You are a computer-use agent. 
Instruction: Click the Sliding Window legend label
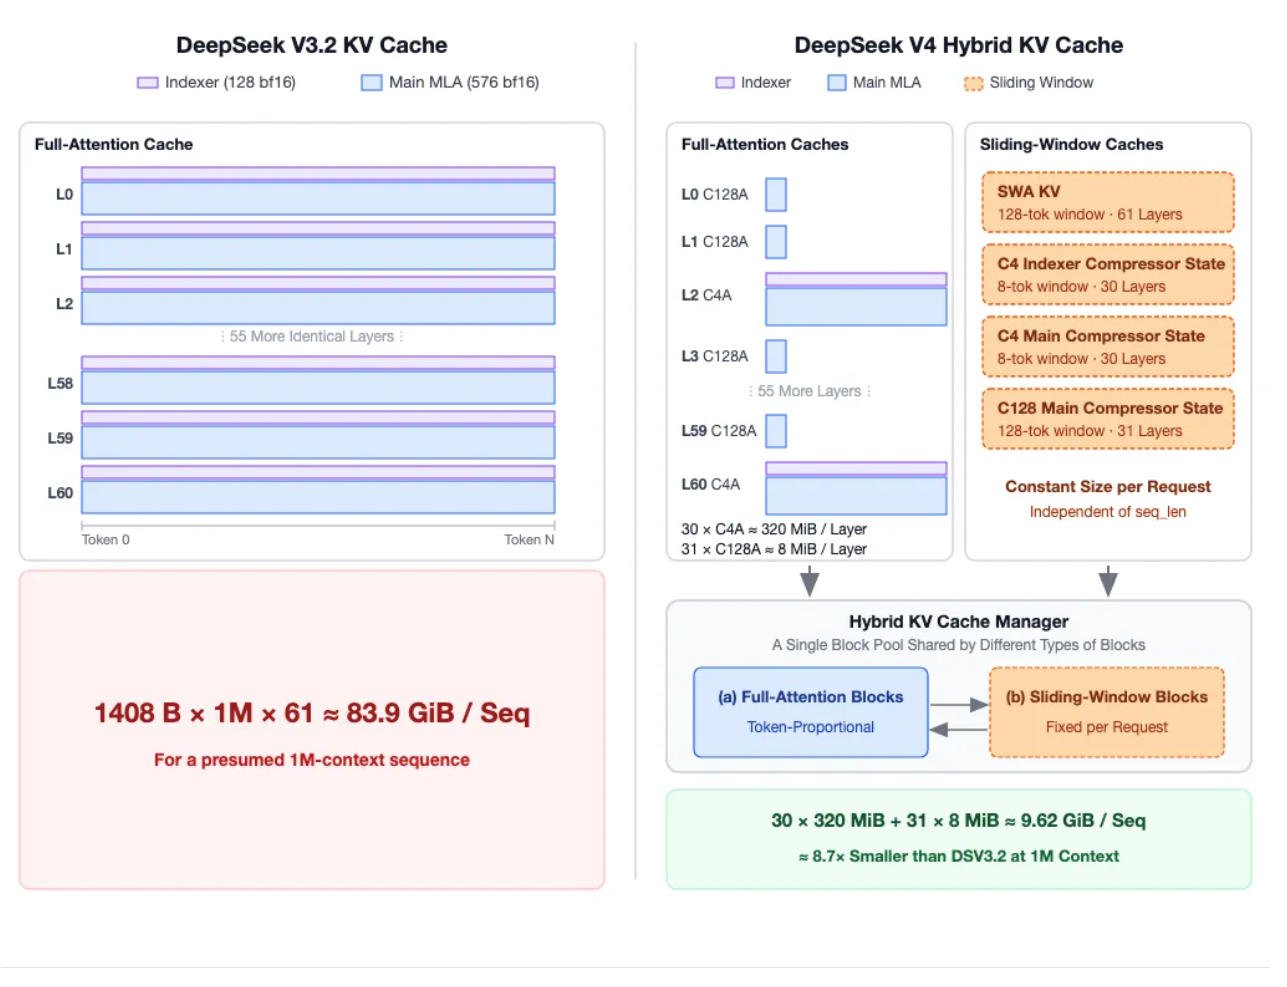click(1041, 82)
